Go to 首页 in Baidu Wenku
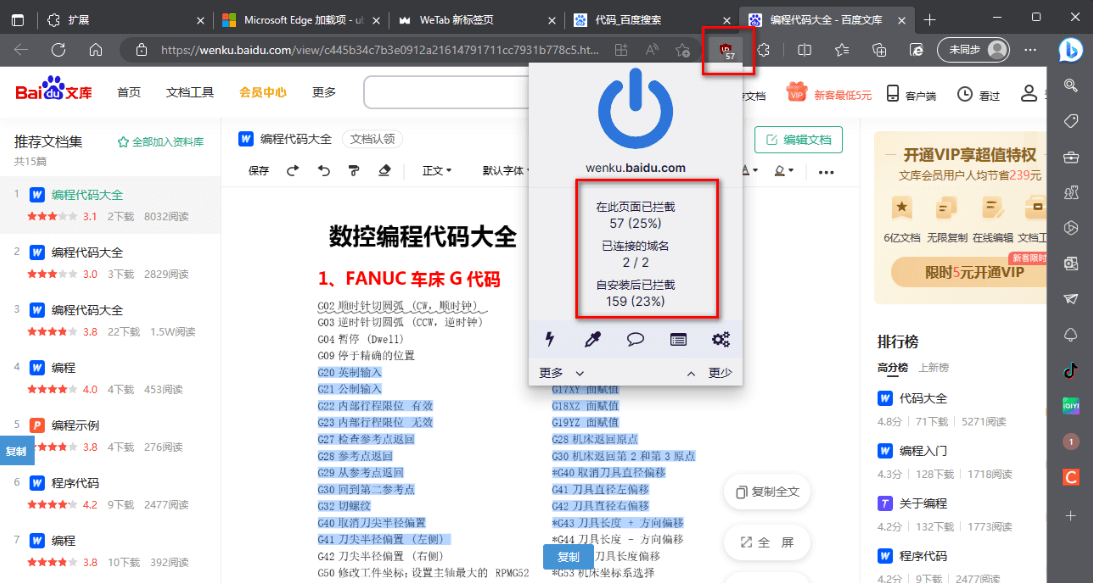Viewport: 1093px width, 583px height. tap(129, 92)
